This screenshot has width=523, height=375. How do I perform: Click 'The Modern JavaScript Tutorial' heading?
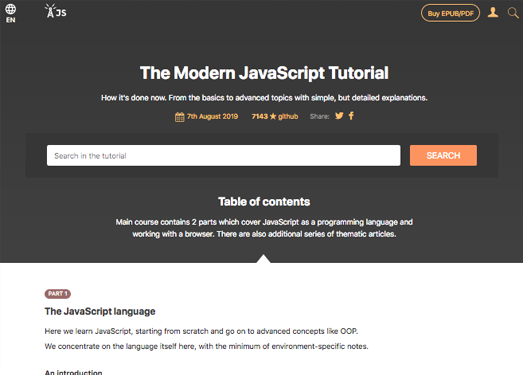tap(264, 73)
